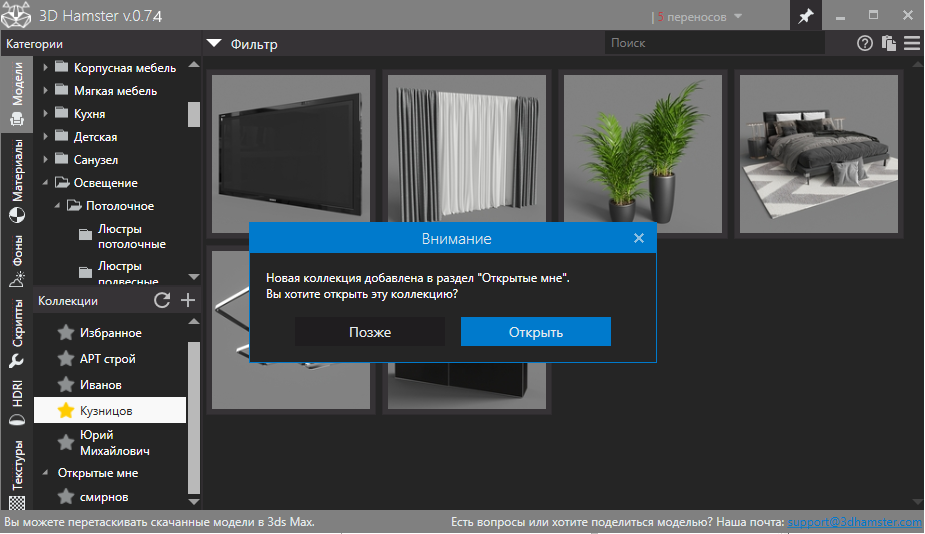The width and height of the screenshot is (925, 534).
Task: Click the folder icon of Детская
Action: [62, 136]
